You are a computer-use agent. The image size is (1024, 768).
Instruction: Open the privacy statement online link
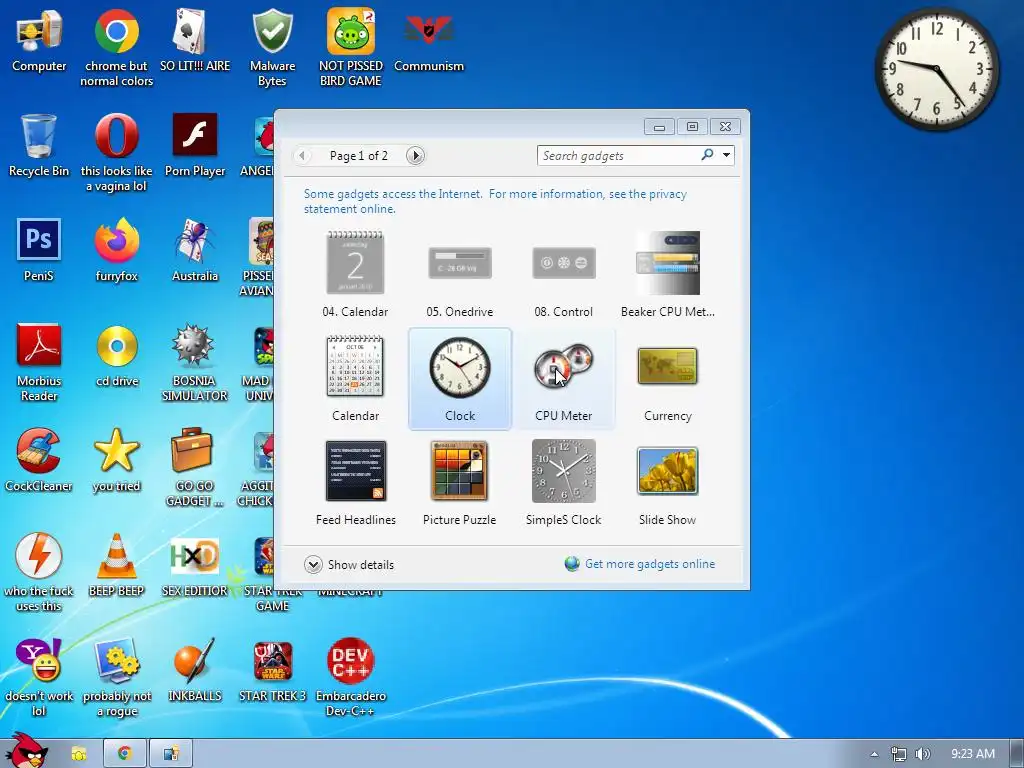coord(495,201)
